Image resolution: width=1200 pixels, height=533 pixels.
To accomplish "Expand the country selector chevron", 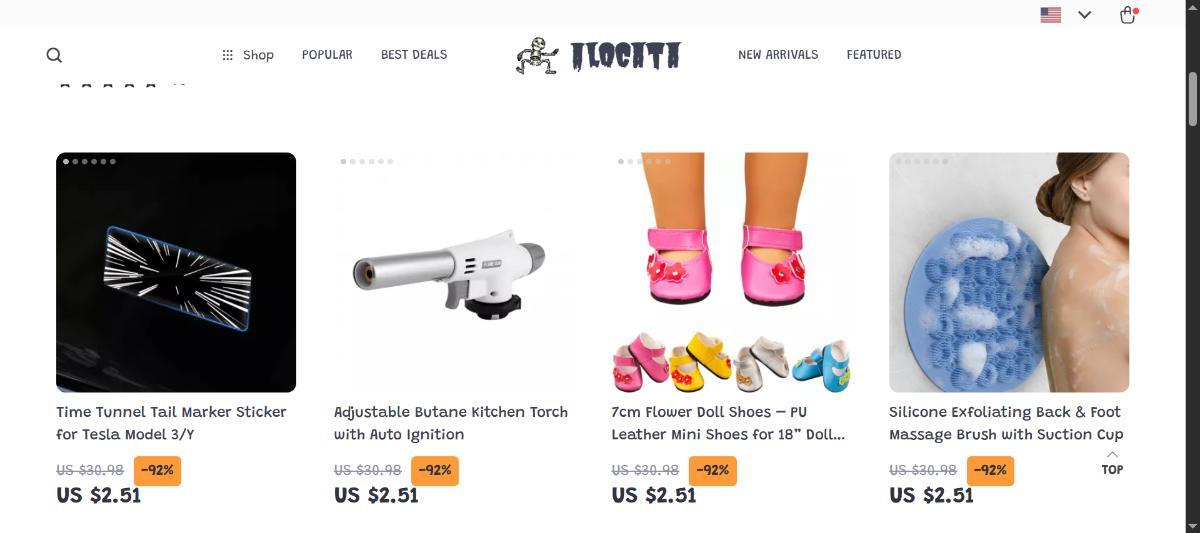I will click(1084, 15).
